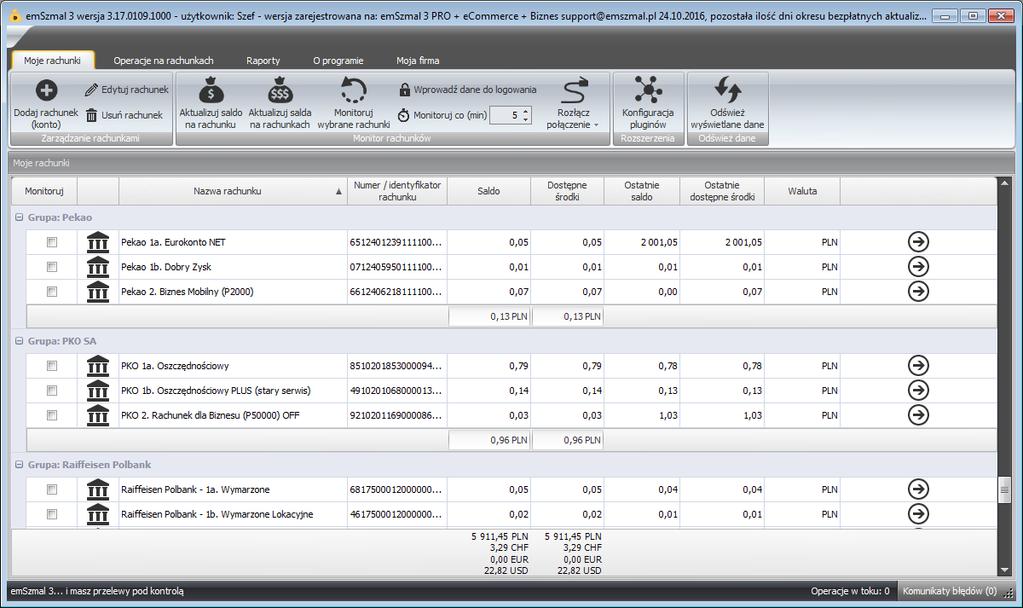Click the arrow icon for Pekao 2. Biznes Mobilny

pos(919,292)
